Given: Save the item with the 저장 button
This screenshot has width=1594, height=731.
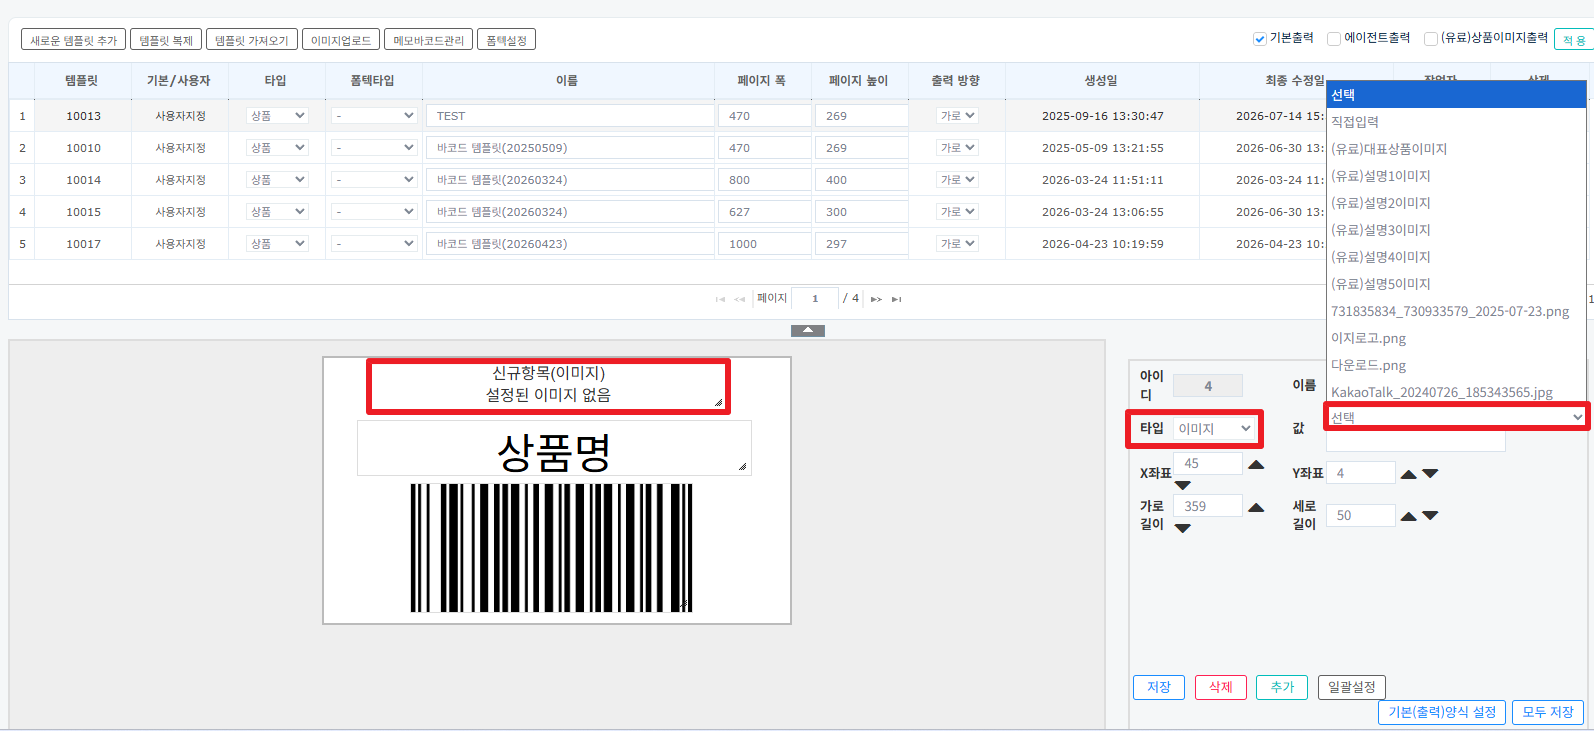Looking at the screenshot, I should pyautogui.click(x=1159, y=687).
